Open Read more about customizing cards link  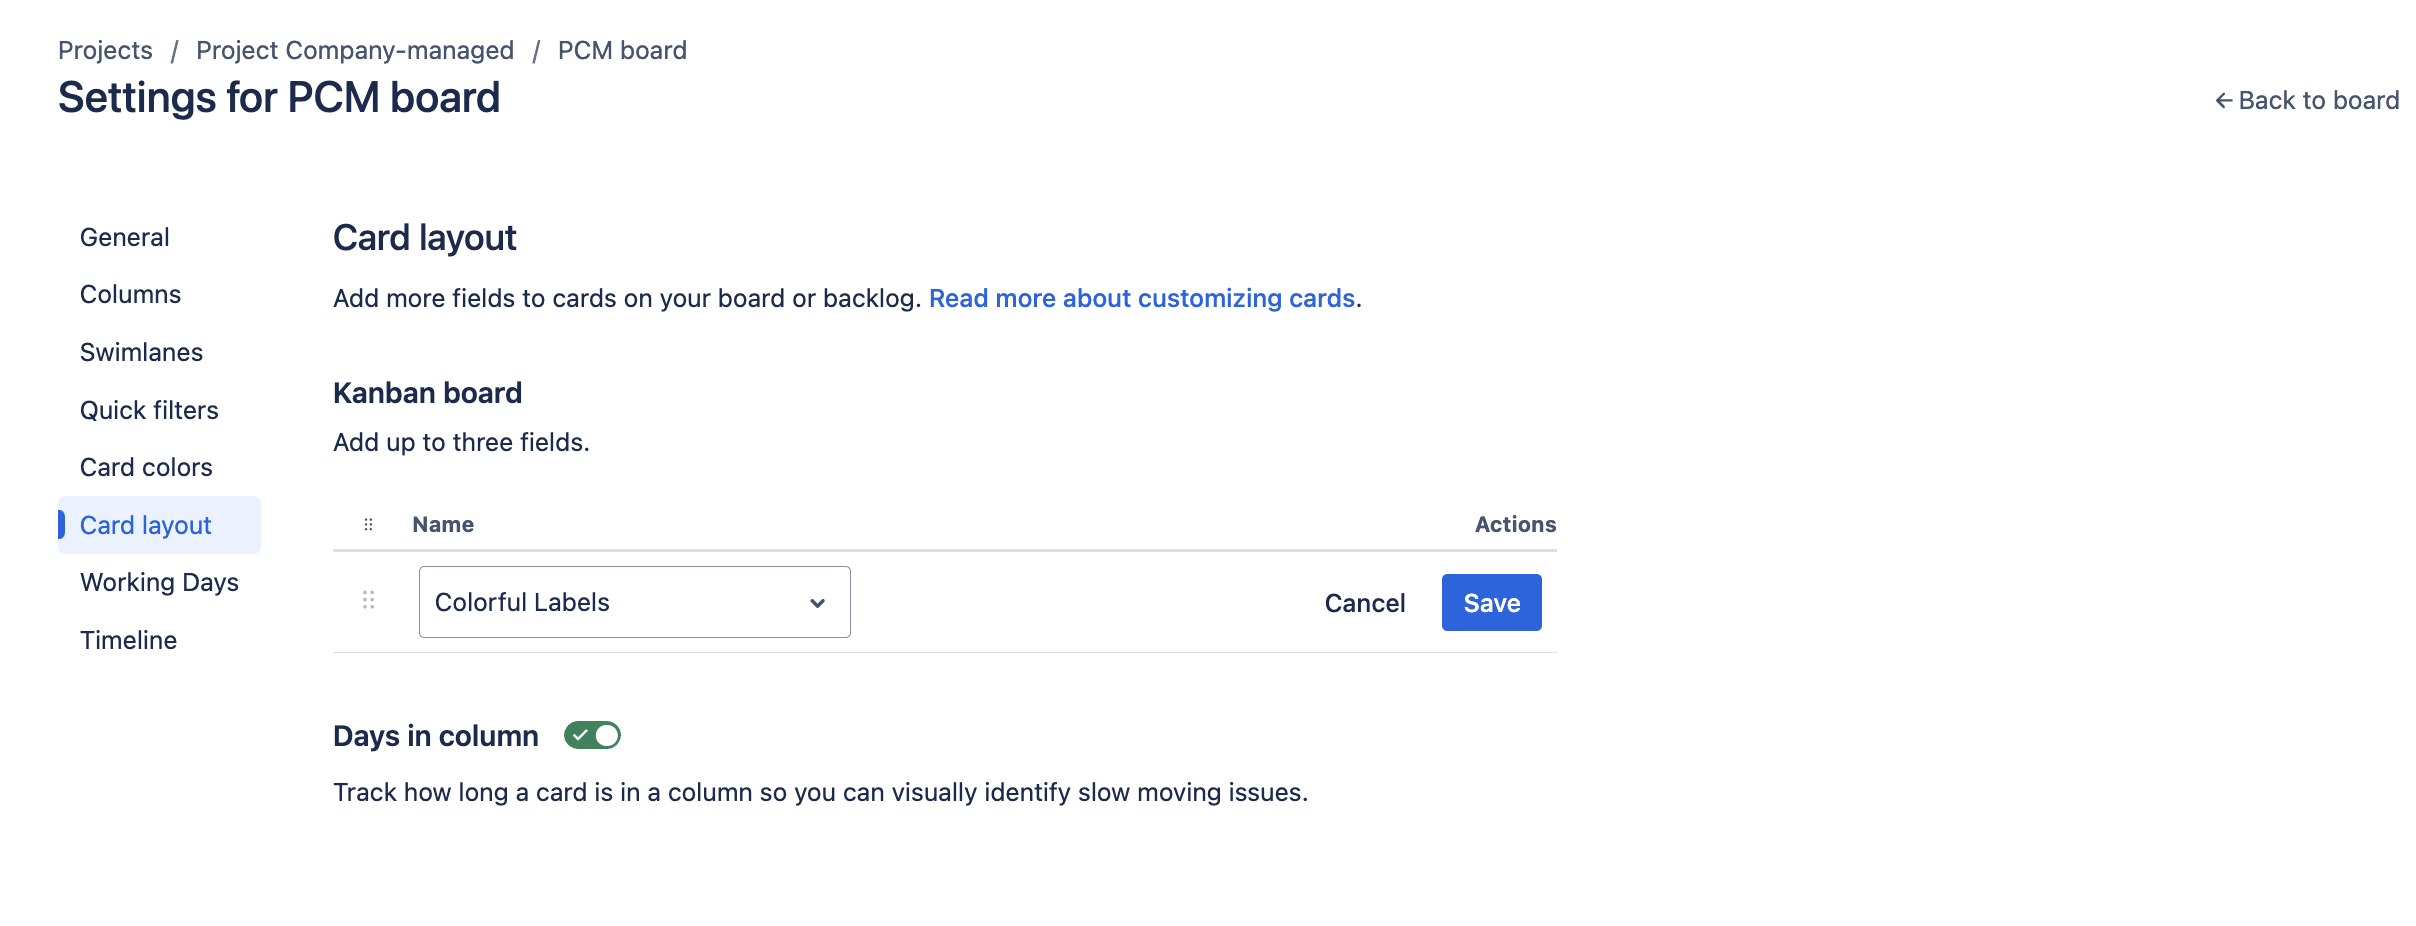[1142, 299]
